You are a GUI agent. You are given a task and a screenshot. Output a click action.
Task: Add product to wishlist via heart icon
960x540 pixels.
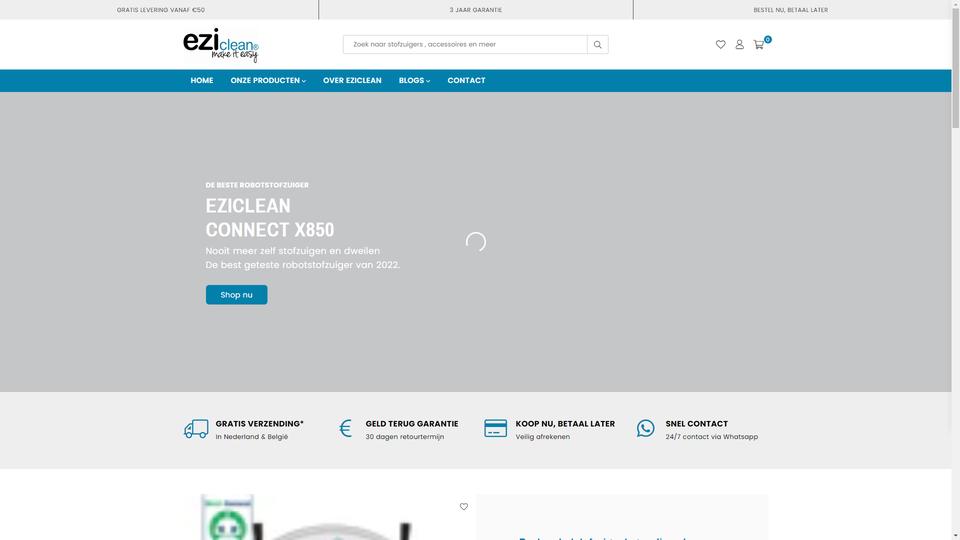pyautogui.click(x=464, y=507)
